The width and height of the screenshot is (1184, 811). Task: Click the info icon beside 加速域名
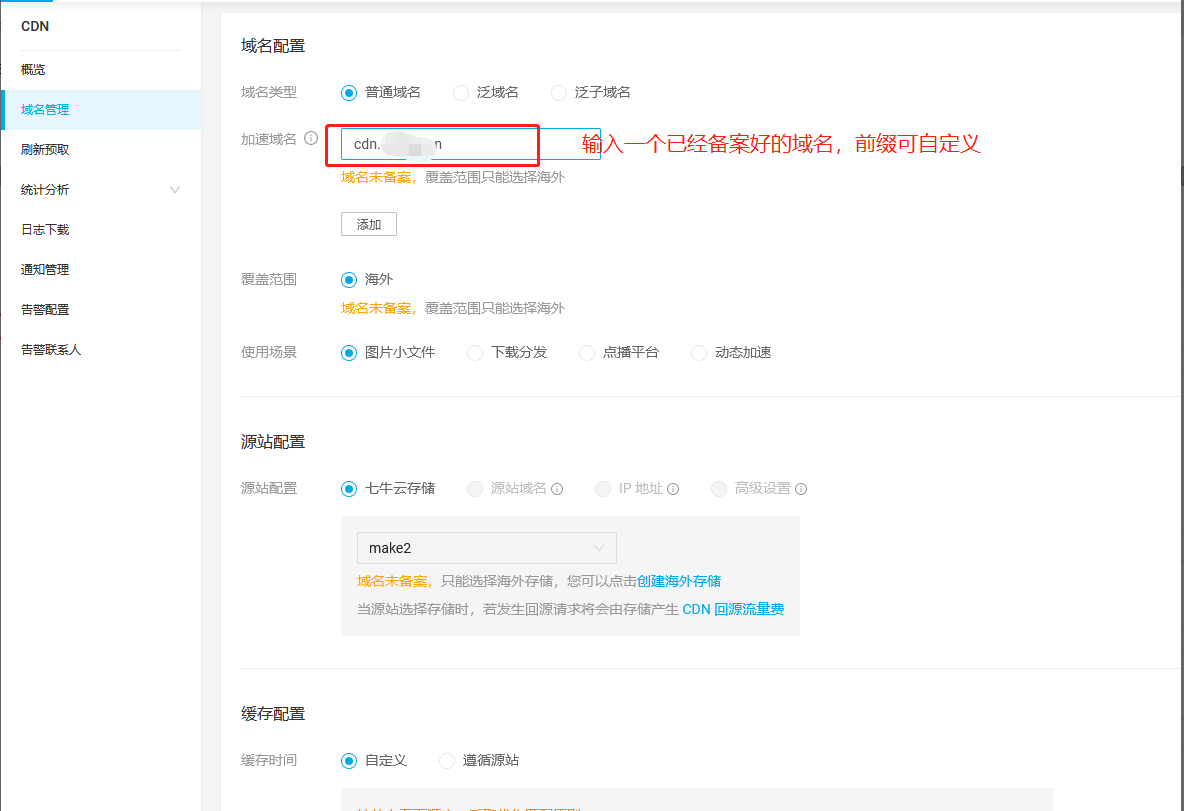tap(310, 138)
